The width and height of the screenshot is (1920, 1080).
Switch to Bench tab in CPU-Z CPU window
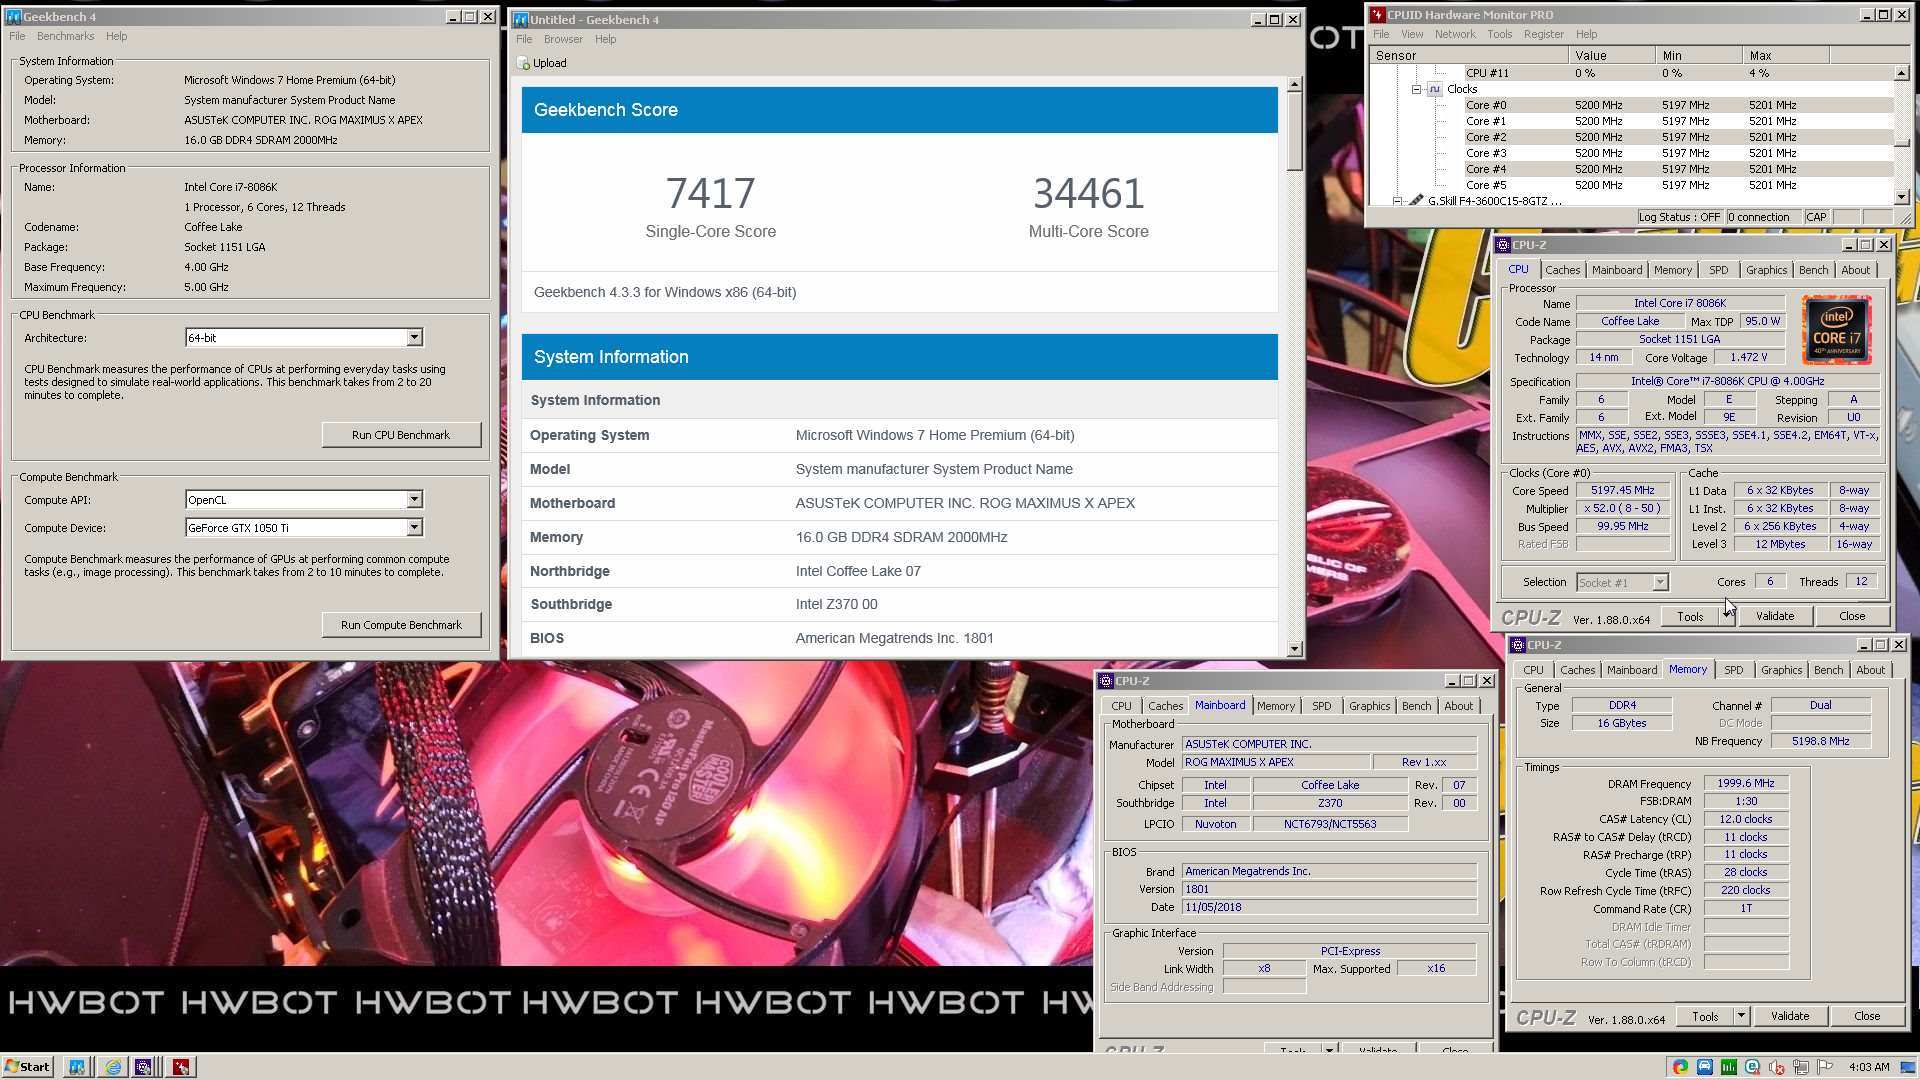[x=1813, y=270]
